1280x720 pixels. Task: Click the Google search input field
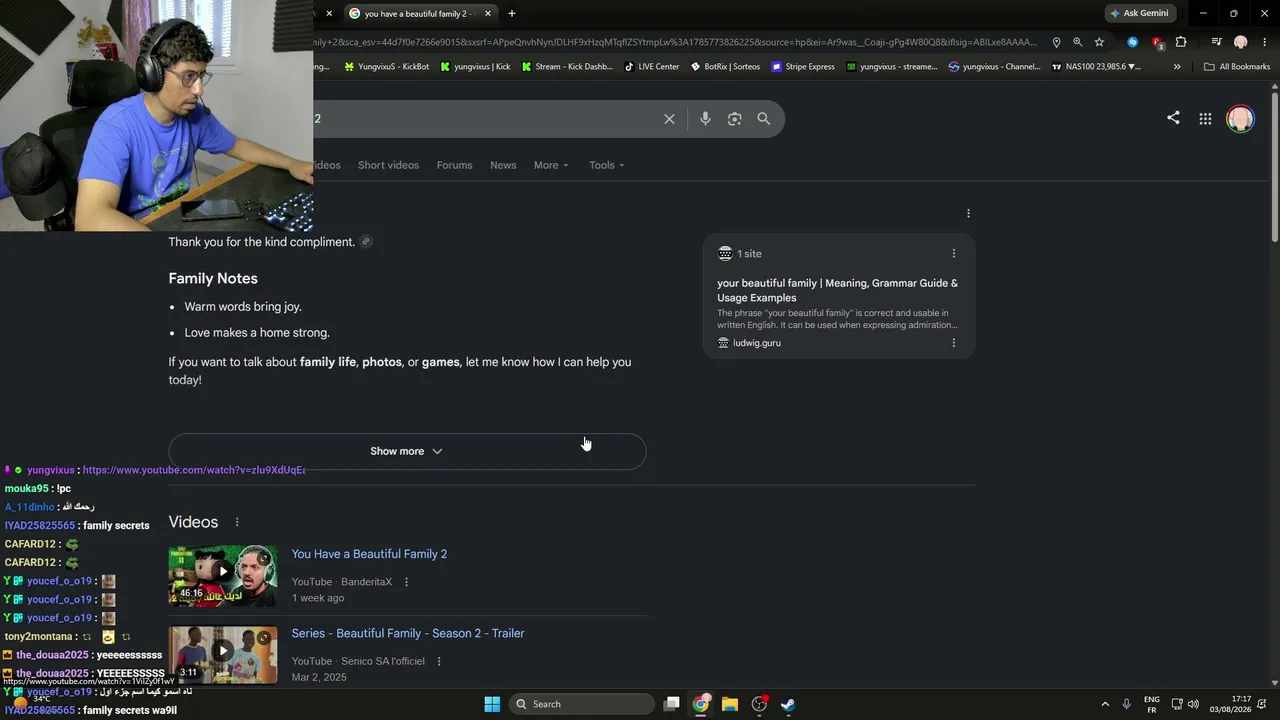(x=484, y=119)
